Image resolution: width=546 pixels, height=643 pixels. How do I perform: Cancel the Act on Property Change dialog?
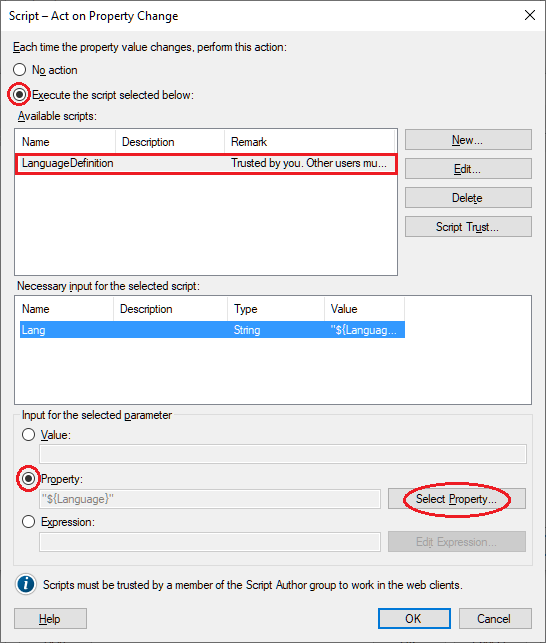pos(495,618)
